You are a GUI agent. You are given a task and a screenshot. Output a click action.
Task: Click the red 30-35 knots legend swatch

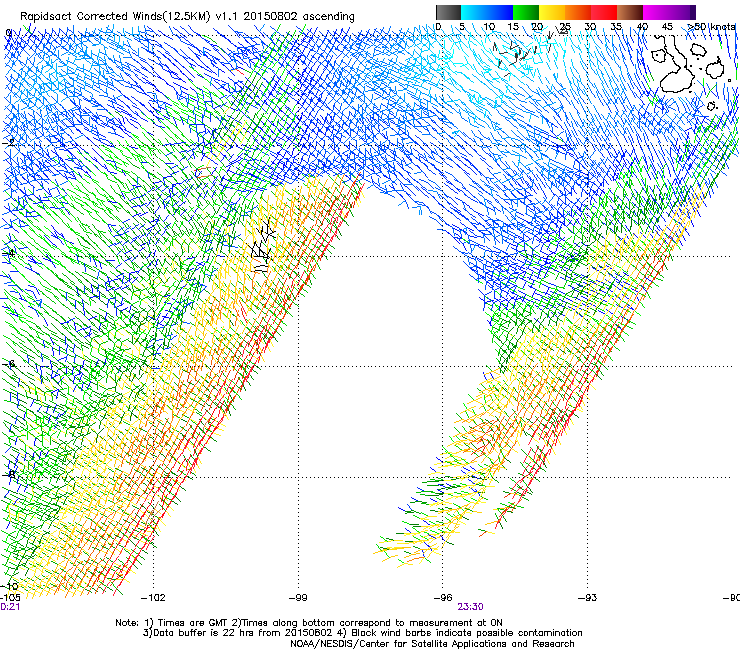(604, 12)
